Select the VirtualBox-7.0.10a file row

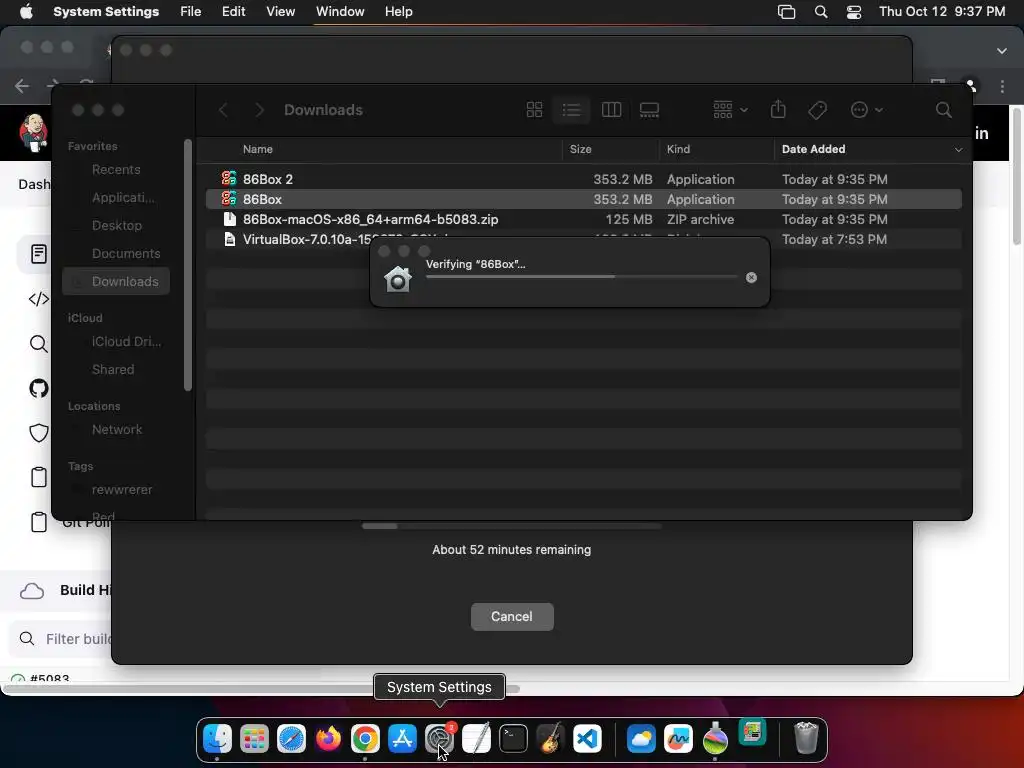point(583,239)
